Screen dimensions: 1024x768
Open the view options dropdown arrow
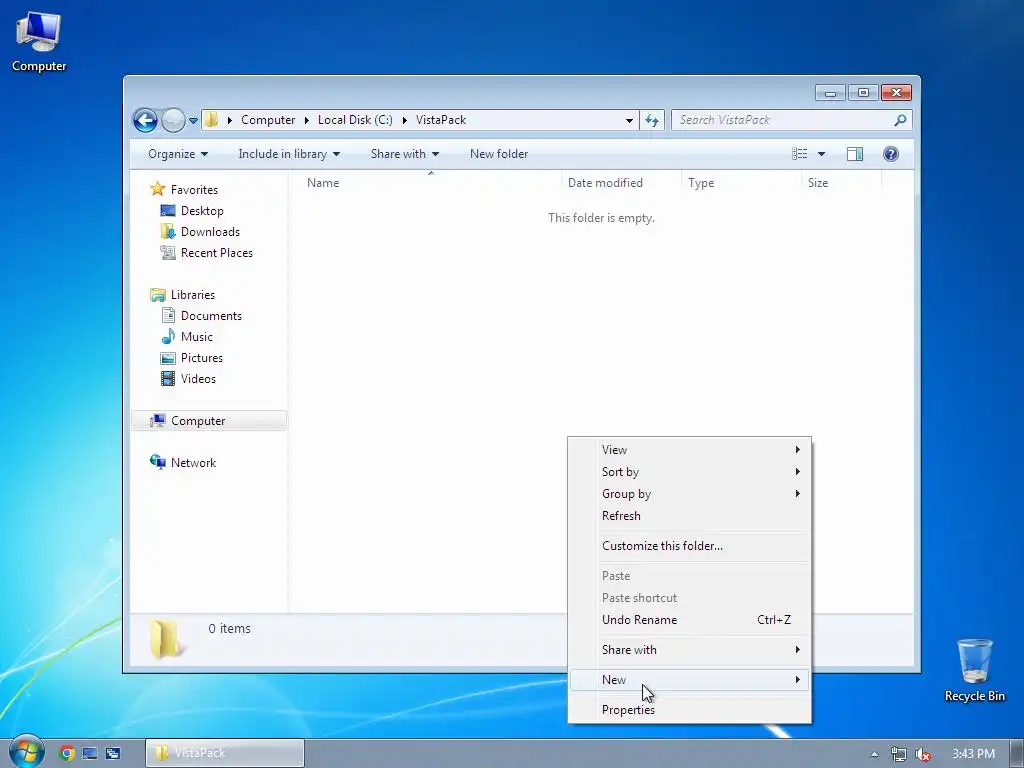[x=822, y=154]
